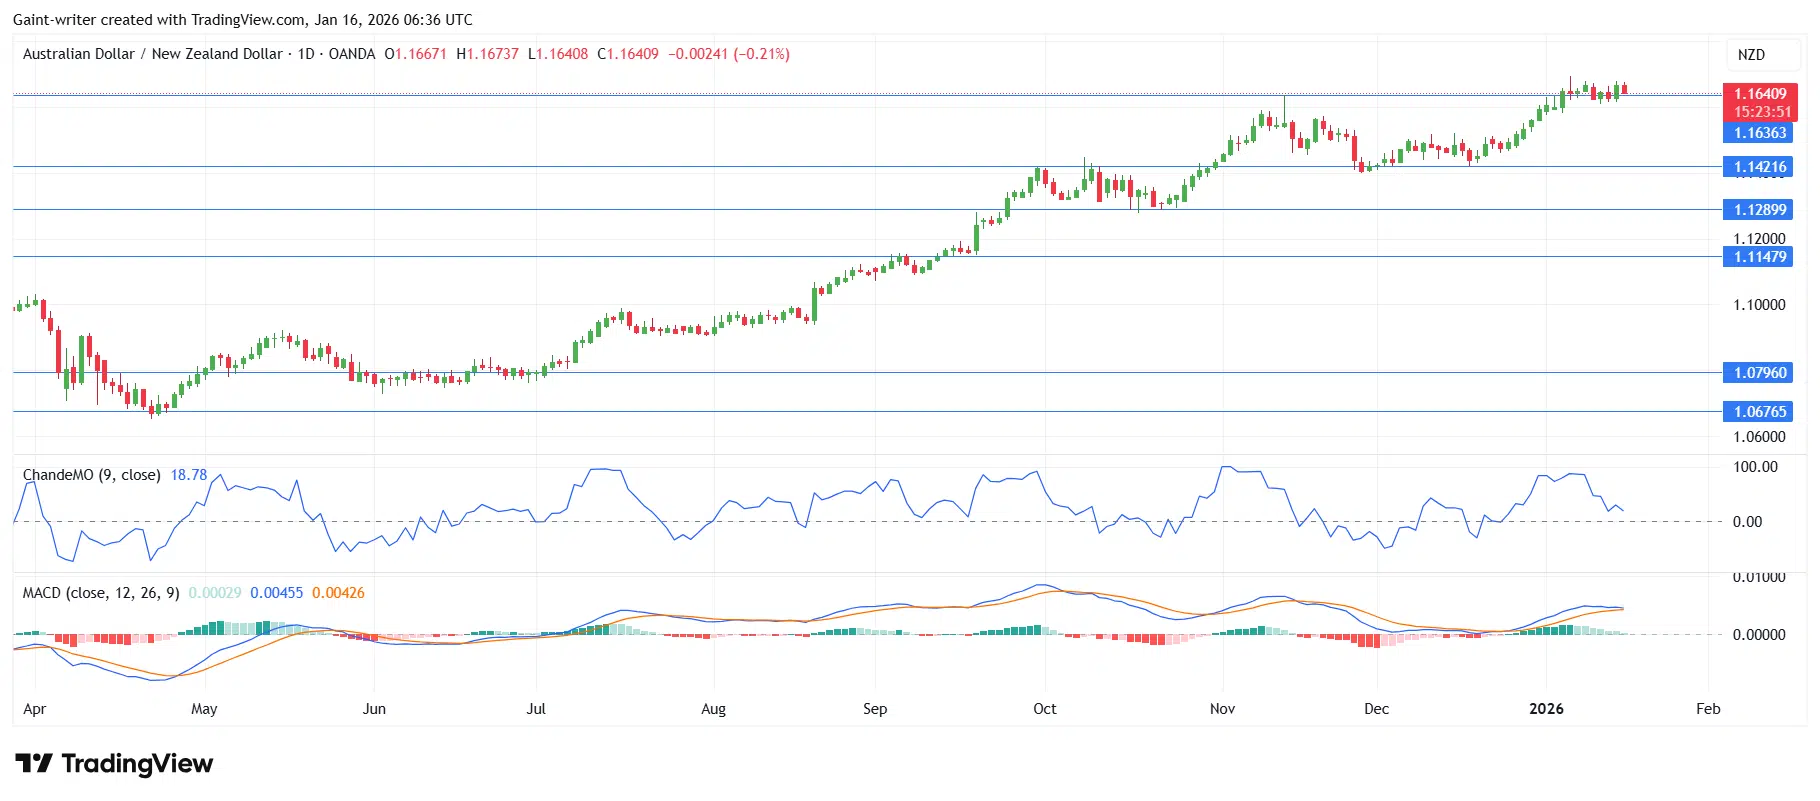Click the ChandeMO value 18.78
1820x801 pixels.
tap(189, 475)
